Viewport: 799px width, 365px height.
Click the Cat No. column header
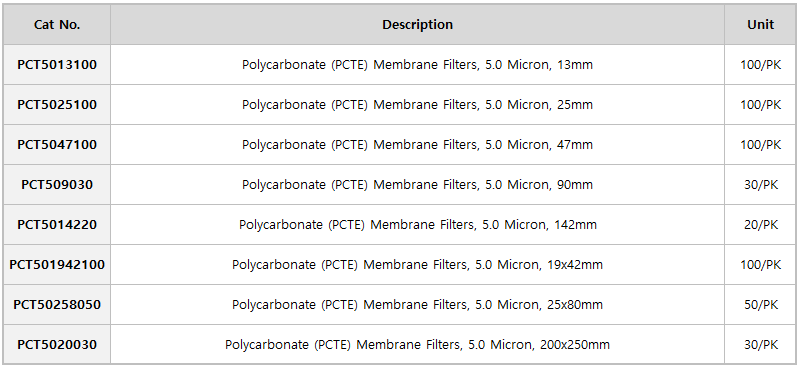point(57,24)
